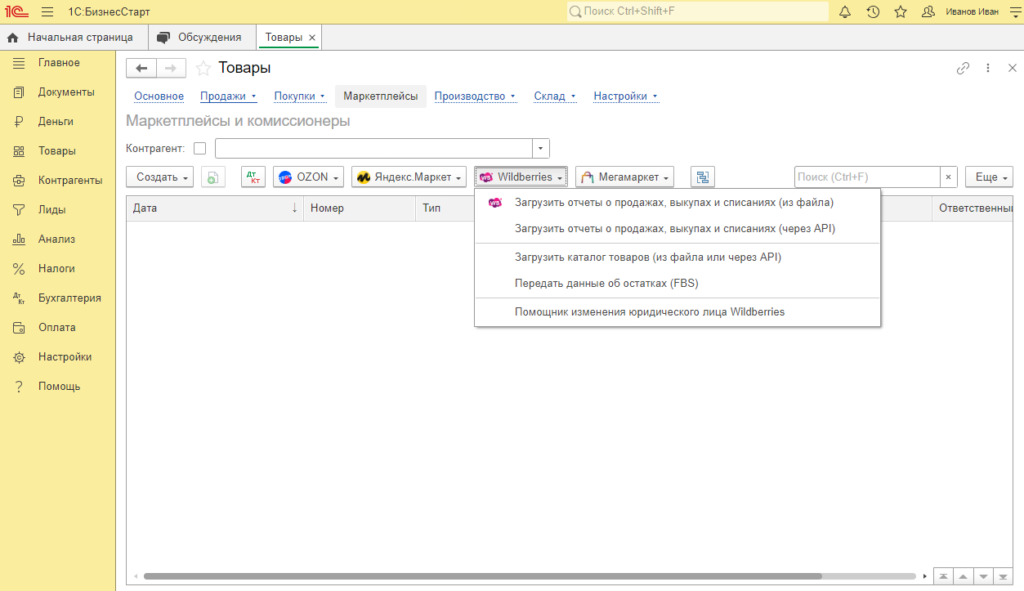The height and width of the screenshot is (591, 1024).
Task: Open Документы section in sidebar
Action: click(65, 92)
